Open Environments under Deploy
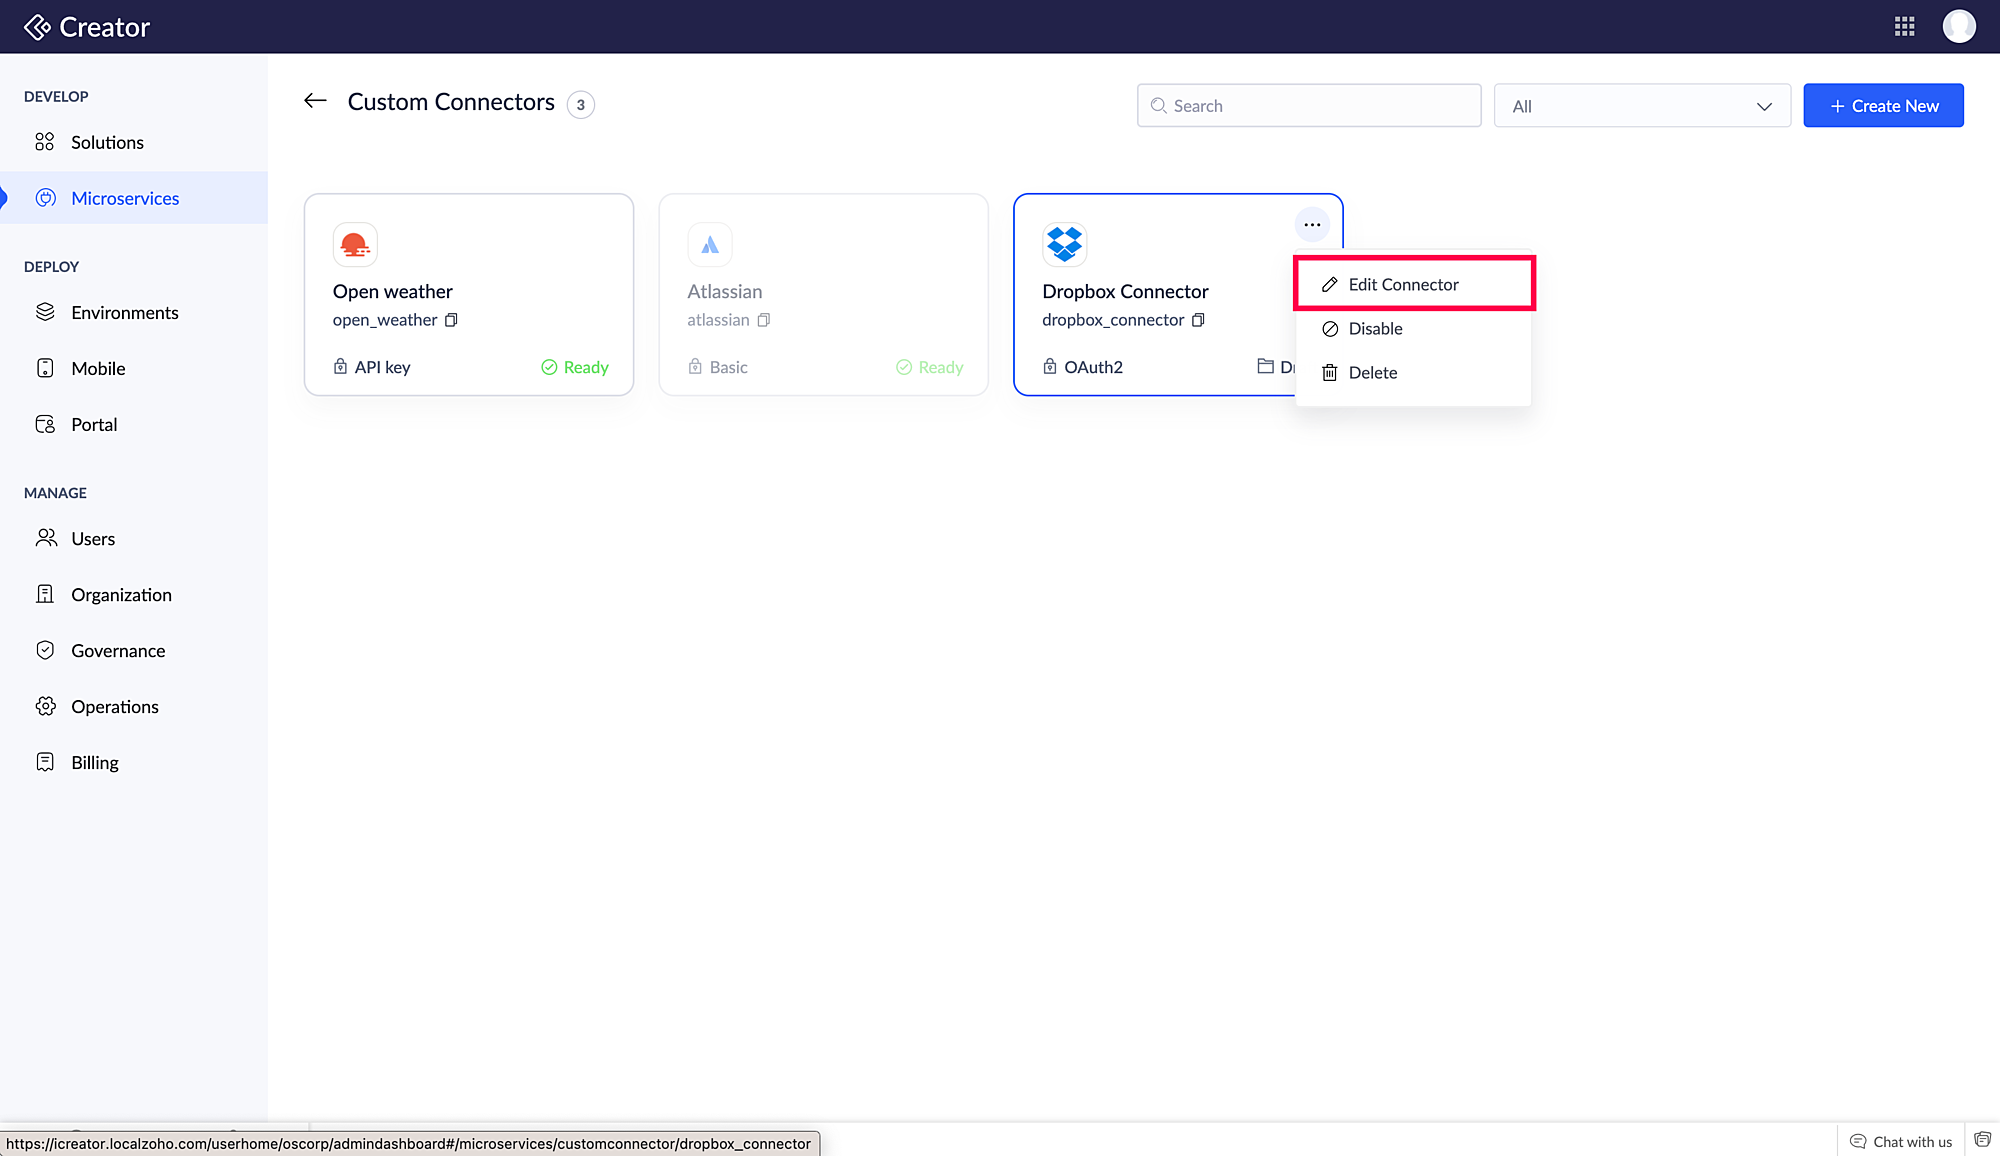 click(124, 313)
